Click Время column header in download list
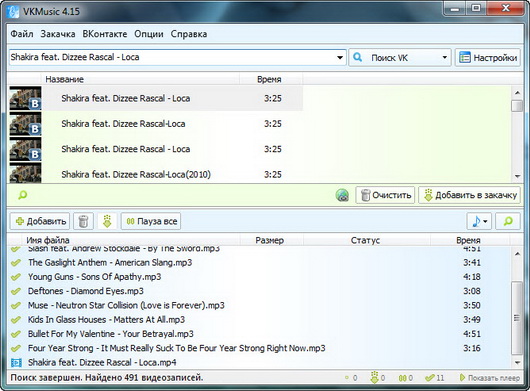The width and height of the screenshot is (530, 391). [x=469, y=240]
